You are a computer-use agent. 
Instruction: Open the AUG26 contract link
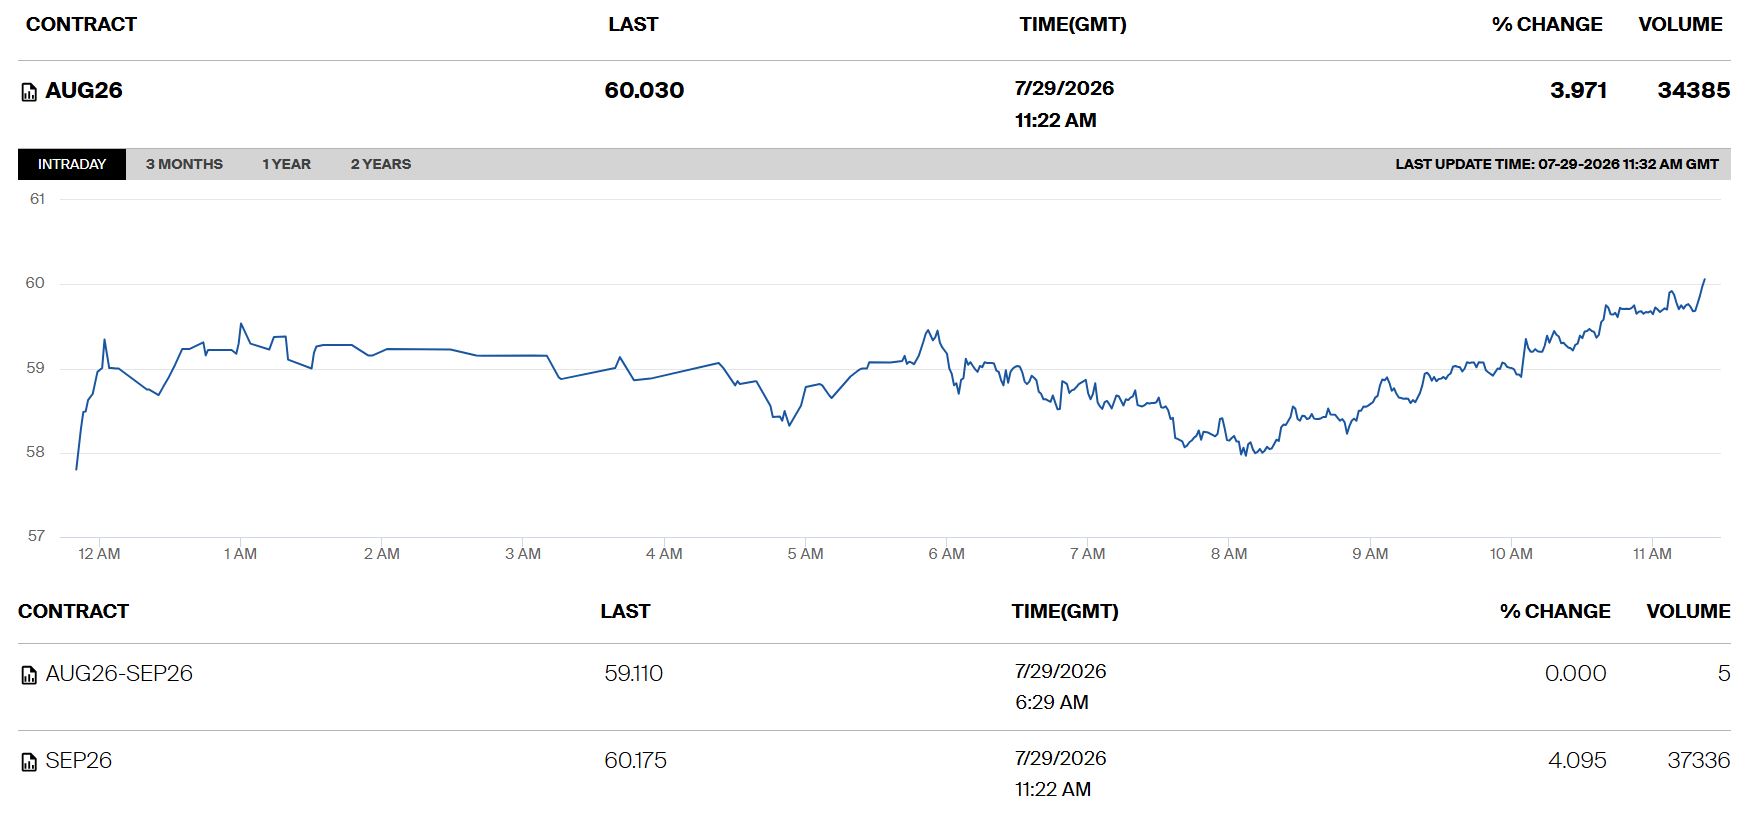[84, 90]
